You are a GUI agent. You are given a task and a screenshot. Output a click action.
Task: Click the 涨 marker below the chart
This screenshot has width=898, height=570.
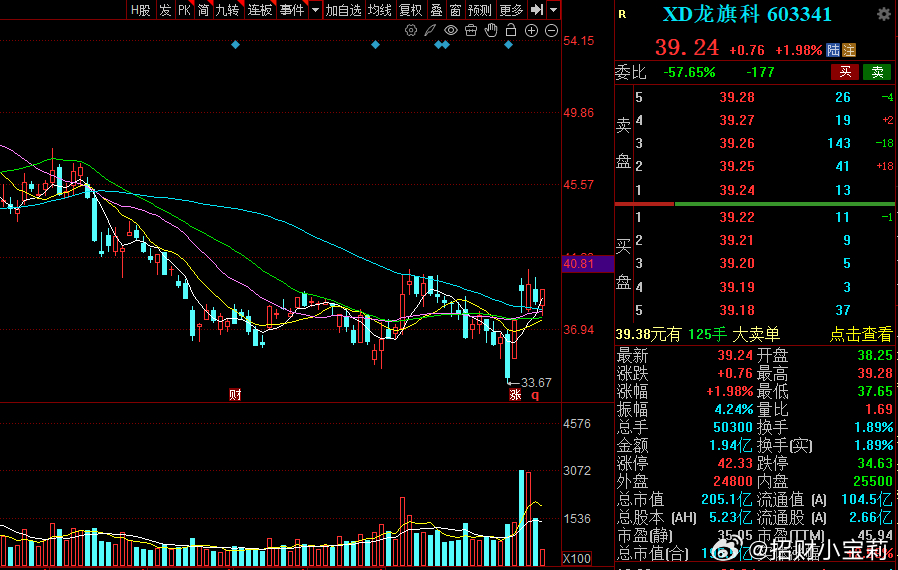pos(515,395)
